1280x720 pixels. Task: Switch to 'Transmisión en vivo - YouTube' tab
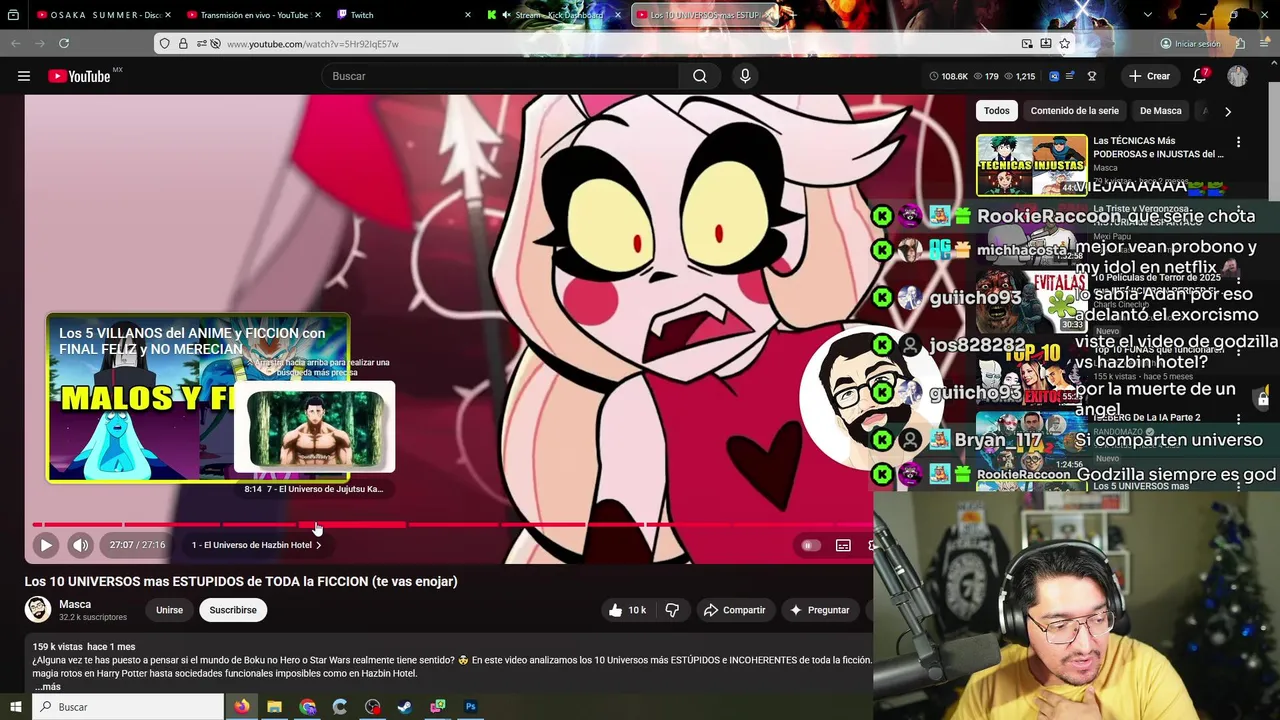252,15
